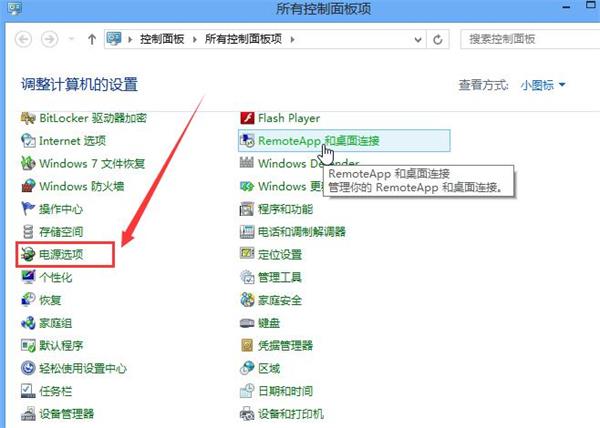Open the 存储空间 link text
This screenshot has height=428, width=600.
pos(61,232)
